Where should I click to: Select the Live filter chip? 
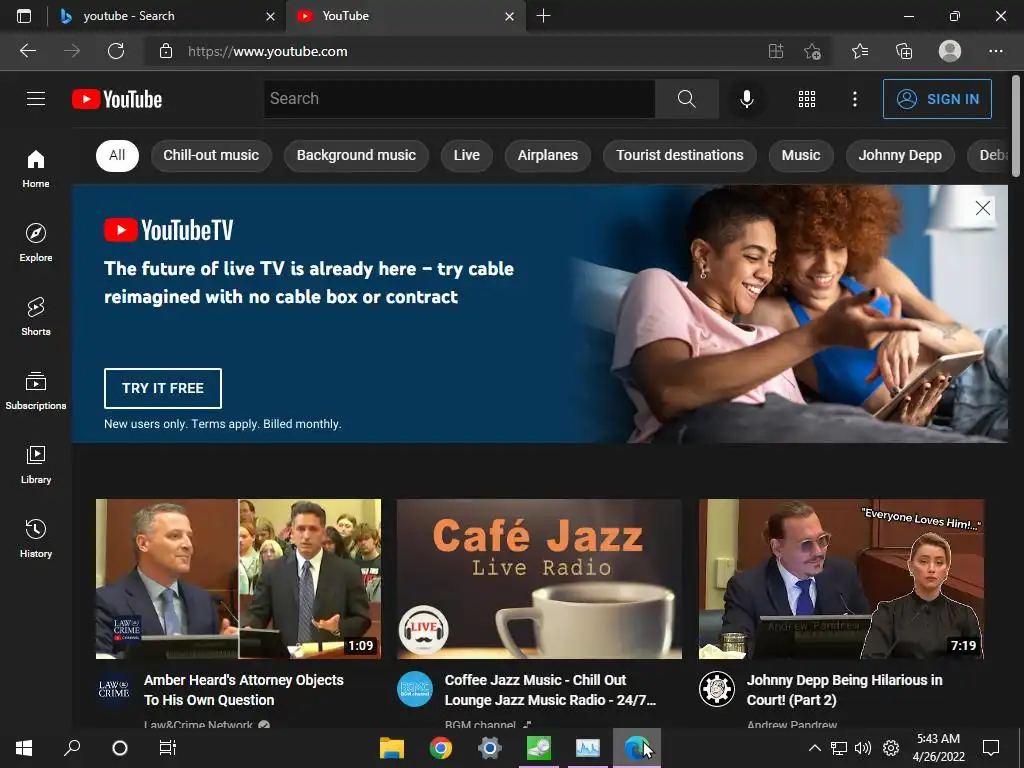(467, 155)
